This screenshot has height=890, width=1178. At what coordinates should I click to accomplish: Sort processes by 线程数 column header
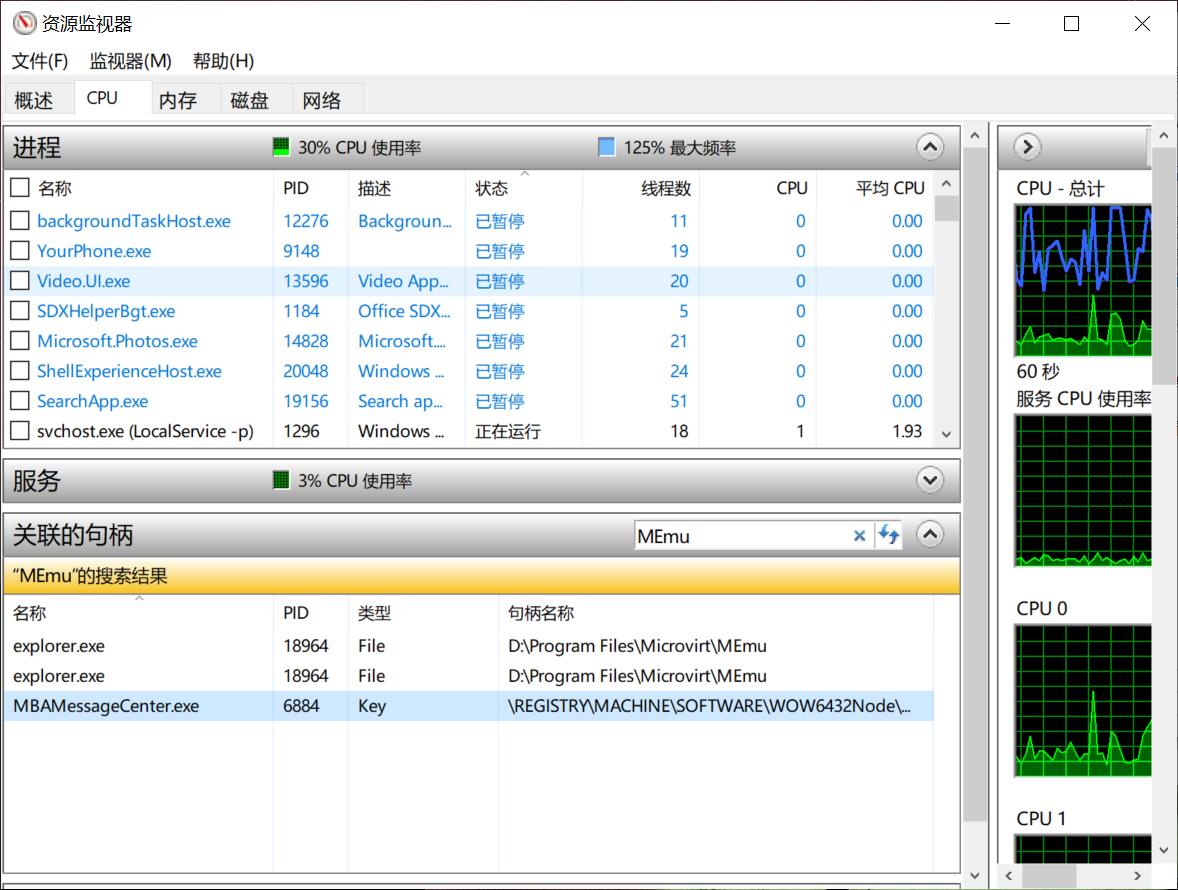coord(665,188)
